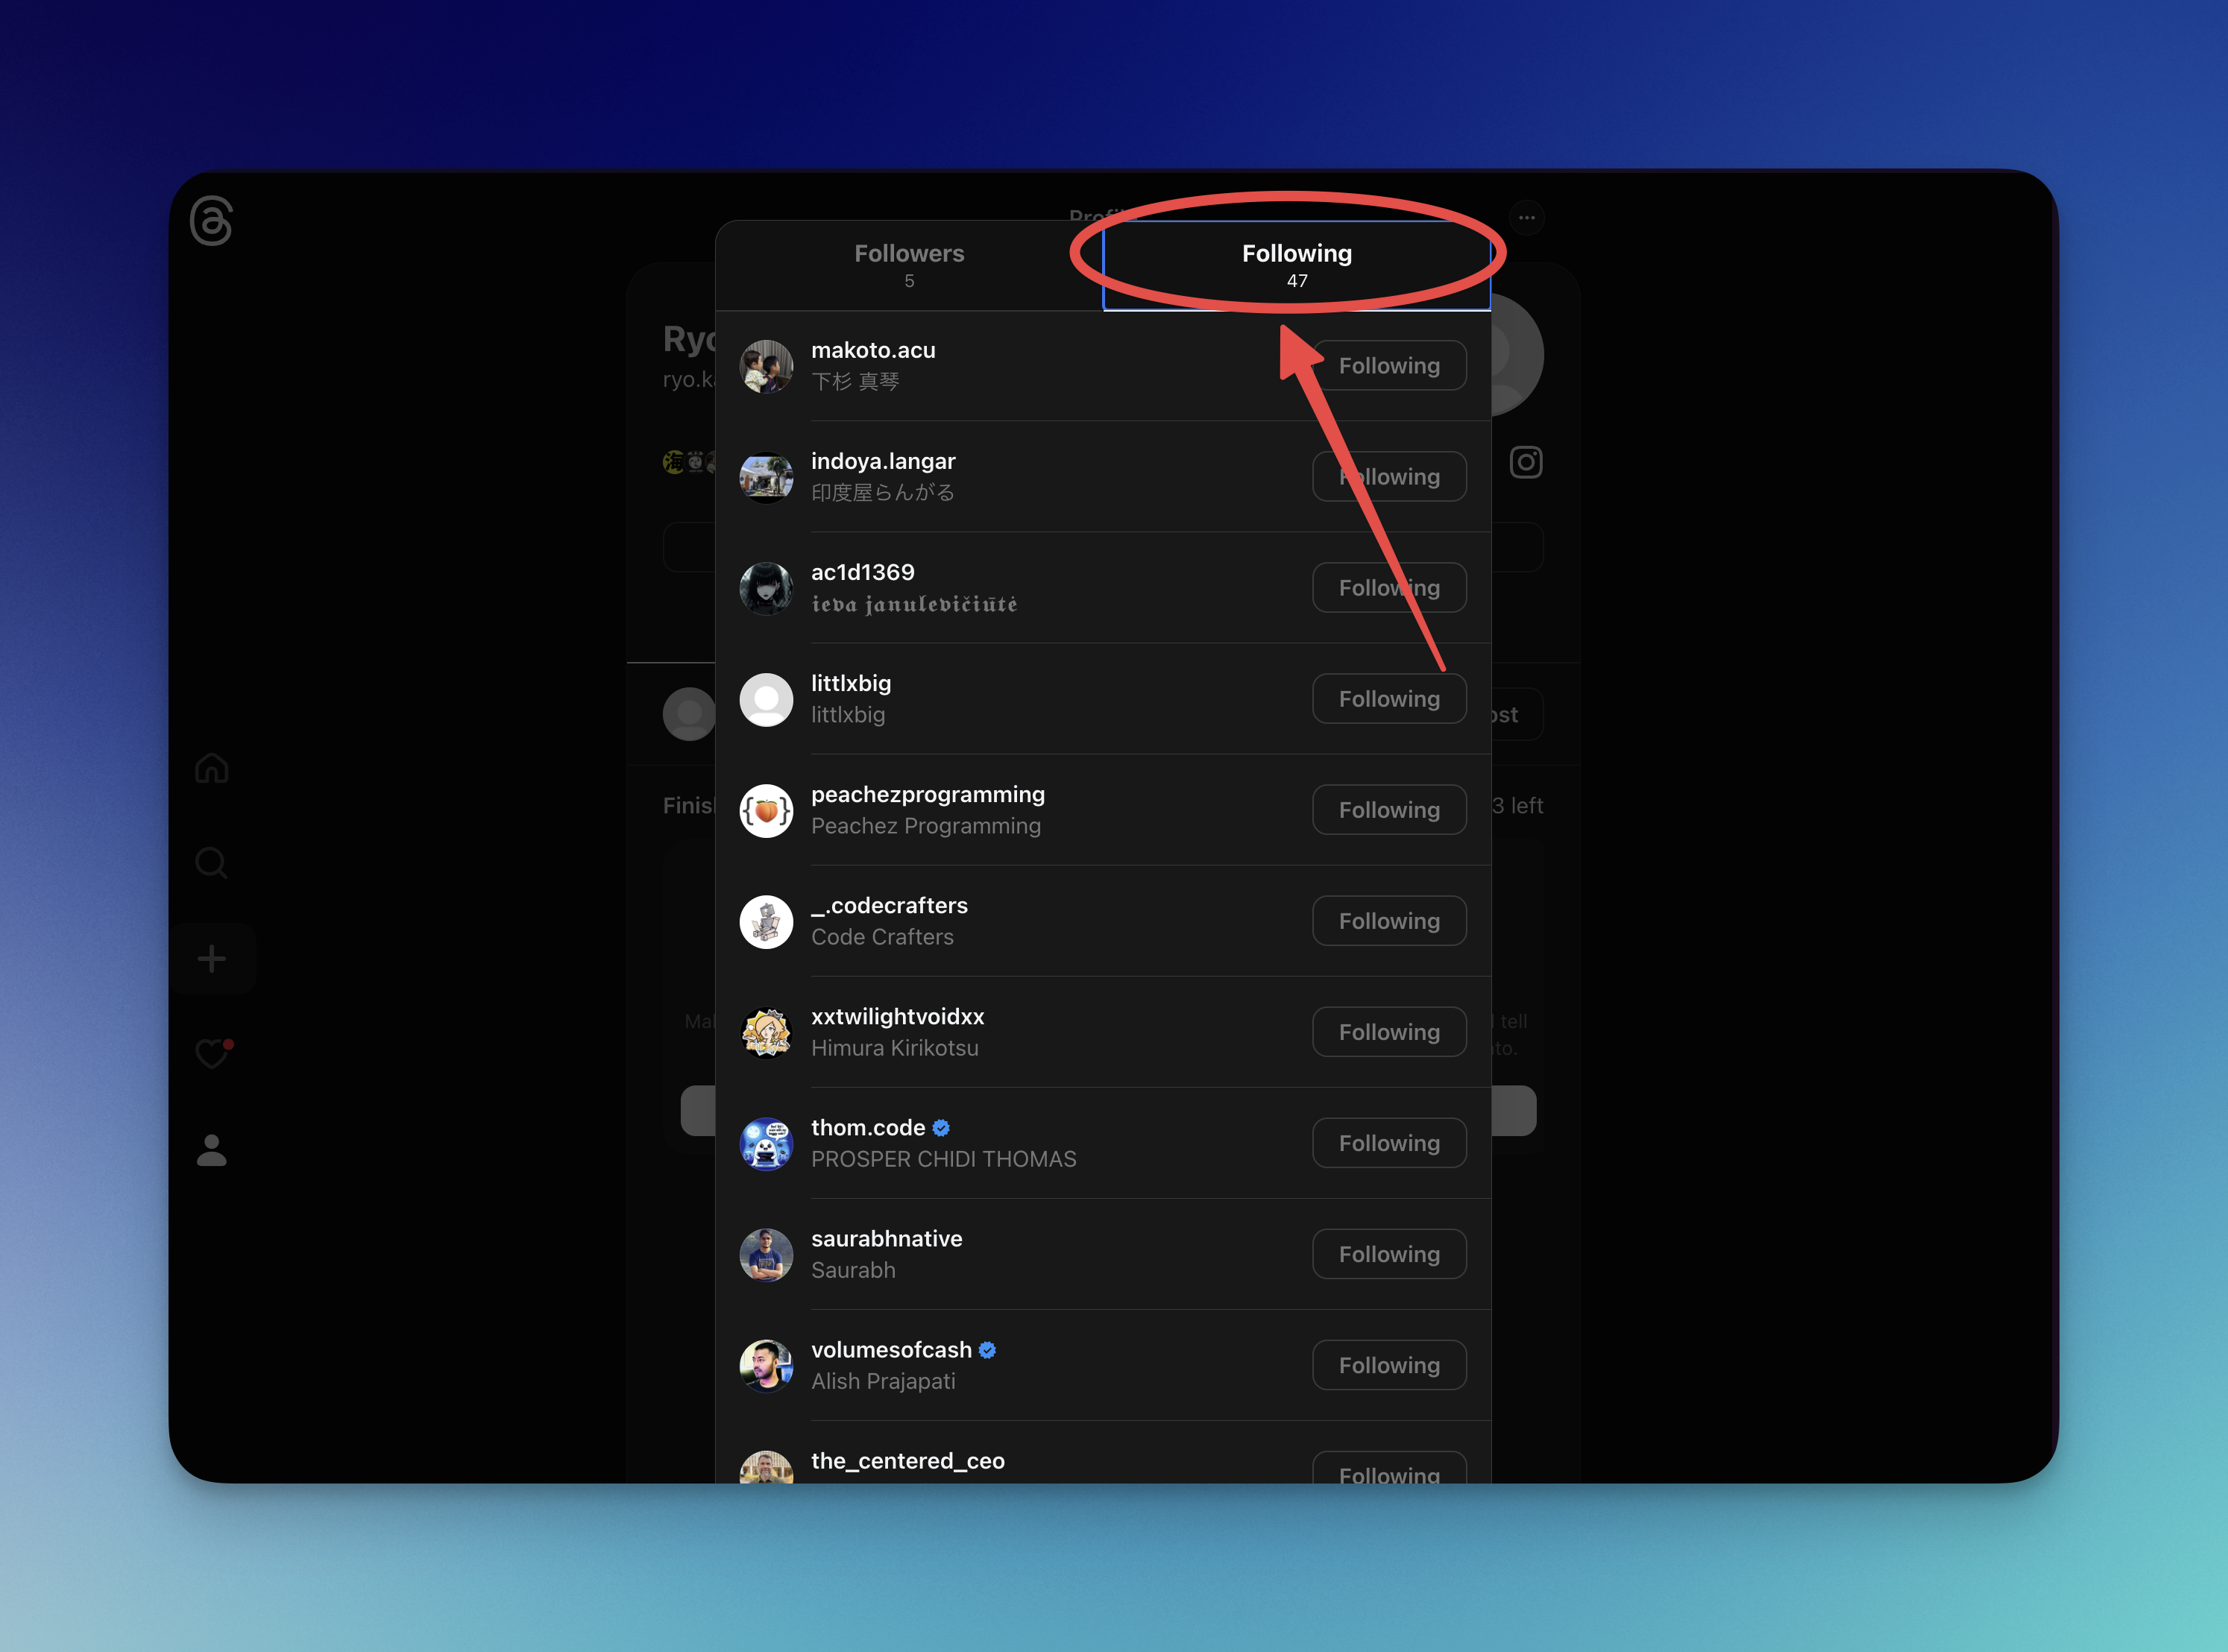
Task: Click the Threads logo icon
Action: pos(211,221)
